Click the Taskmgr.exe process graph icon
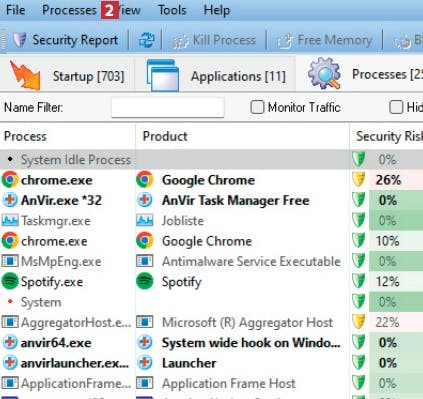Viewport: 423px width, 399px height. [x=10, y=220]
